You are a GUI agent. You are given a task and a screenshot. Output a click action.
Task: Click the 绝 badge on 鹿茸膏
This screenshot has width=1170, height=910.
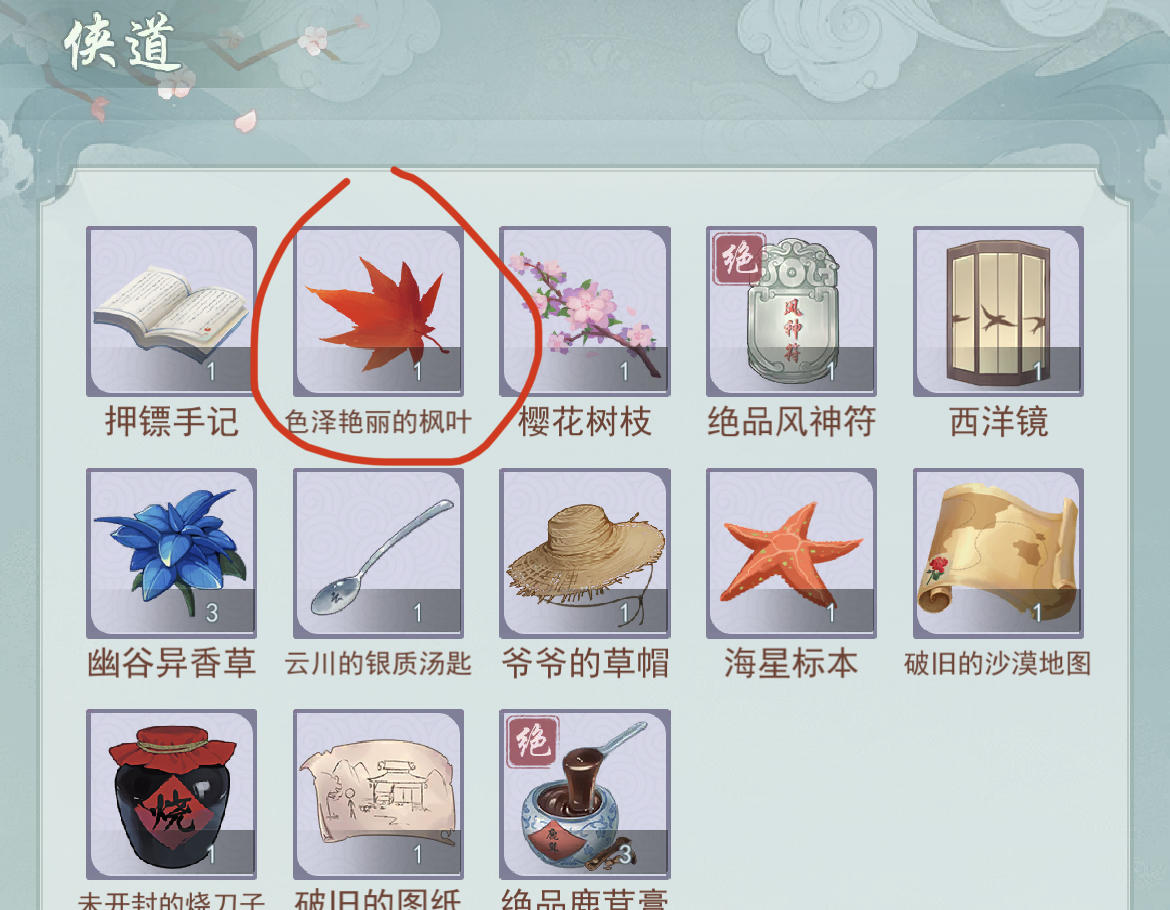(532, 741)
